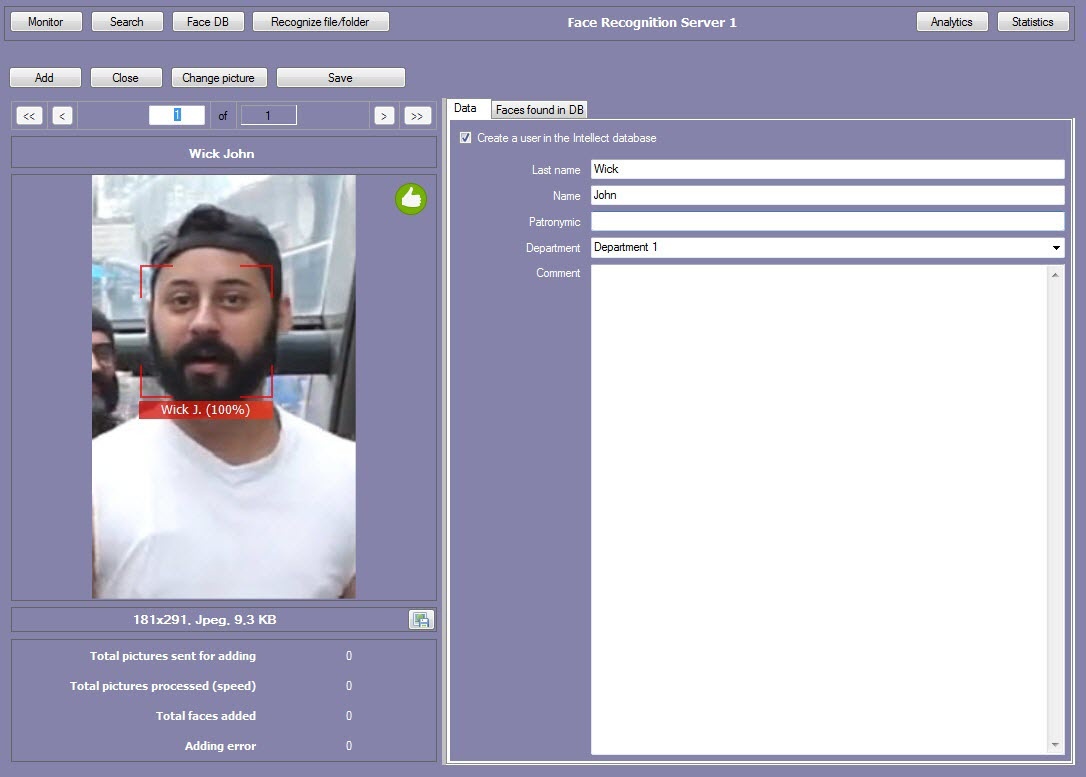This screenshot has height=777, width=1086.
Task: Click the save picture disk icon
Action: (421, 620)
